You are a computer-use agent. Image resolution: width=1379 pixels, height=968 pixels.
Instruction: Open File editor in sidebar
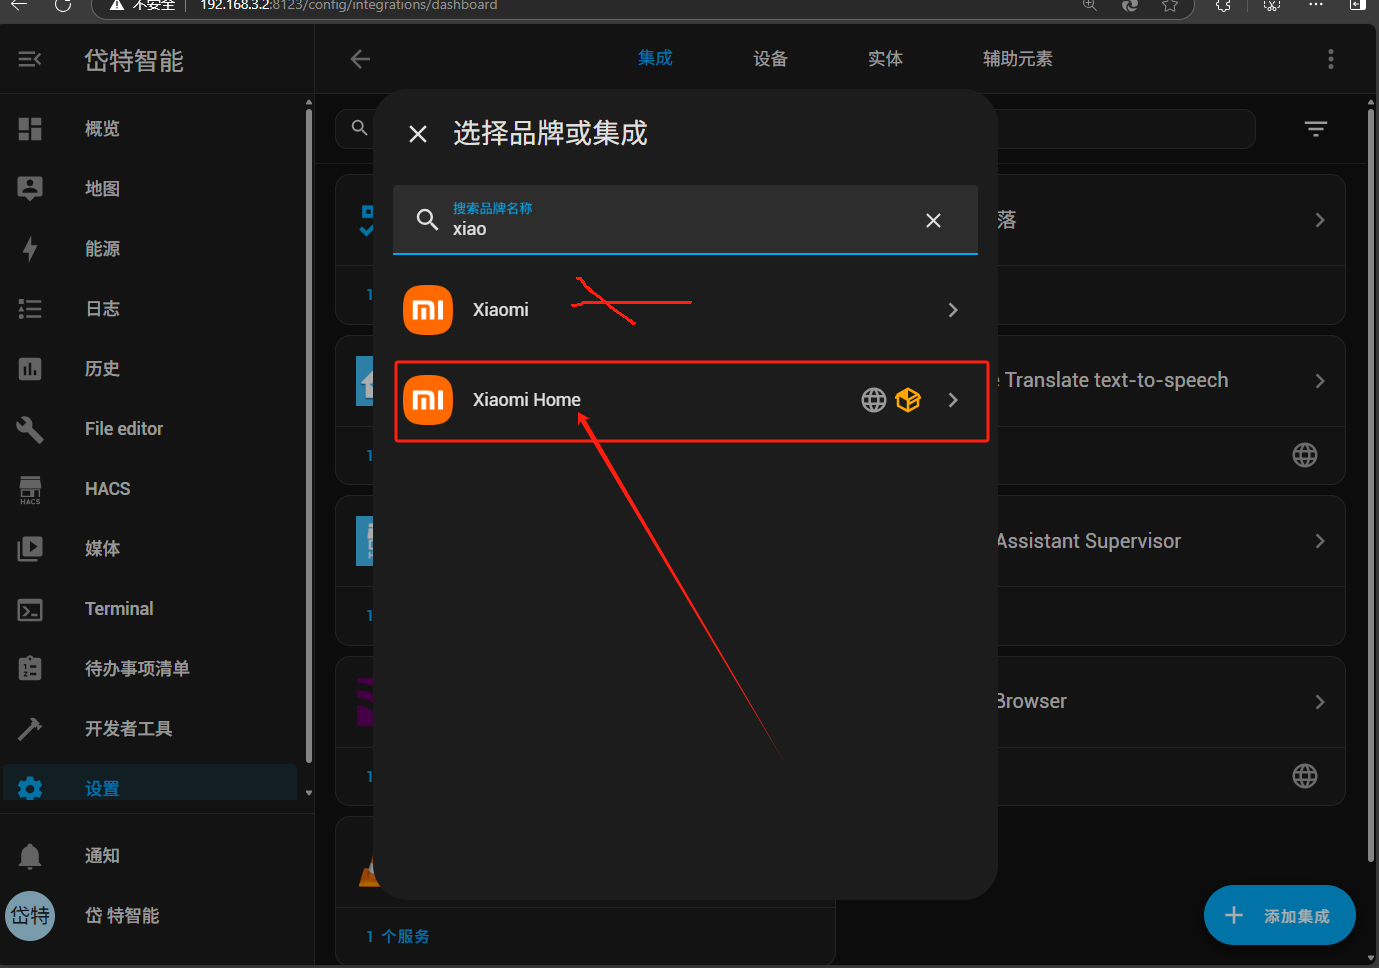tap(123, 429)
